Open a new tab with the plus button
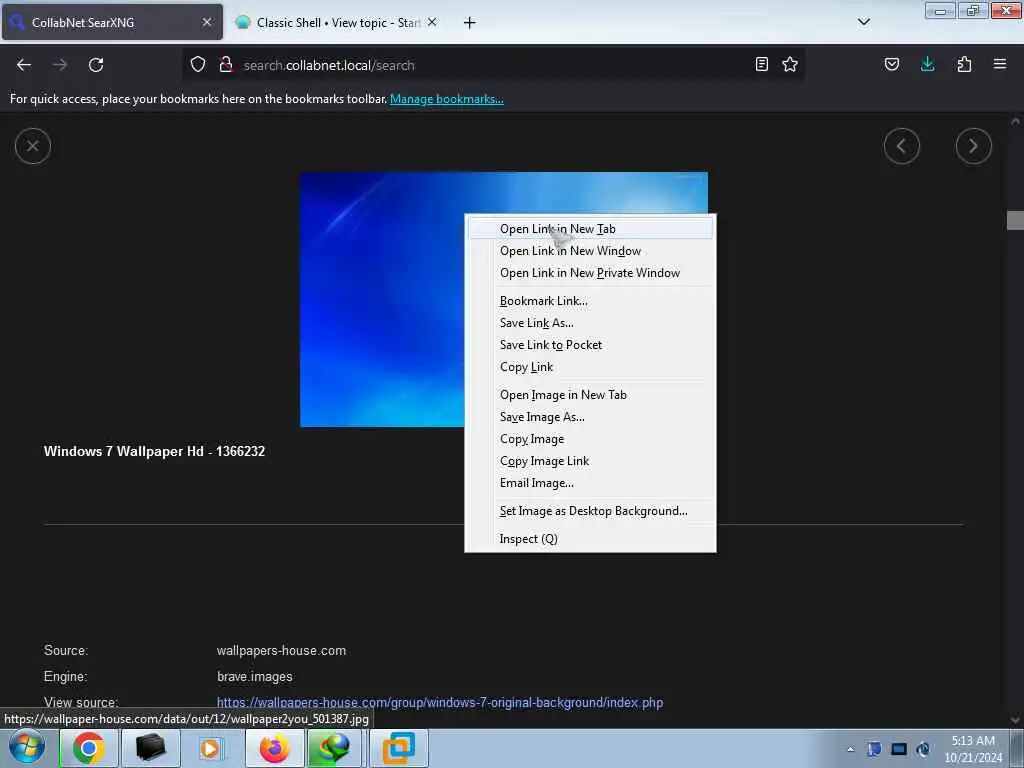This screenshot has height=768, width=1024. pos(470,23)
